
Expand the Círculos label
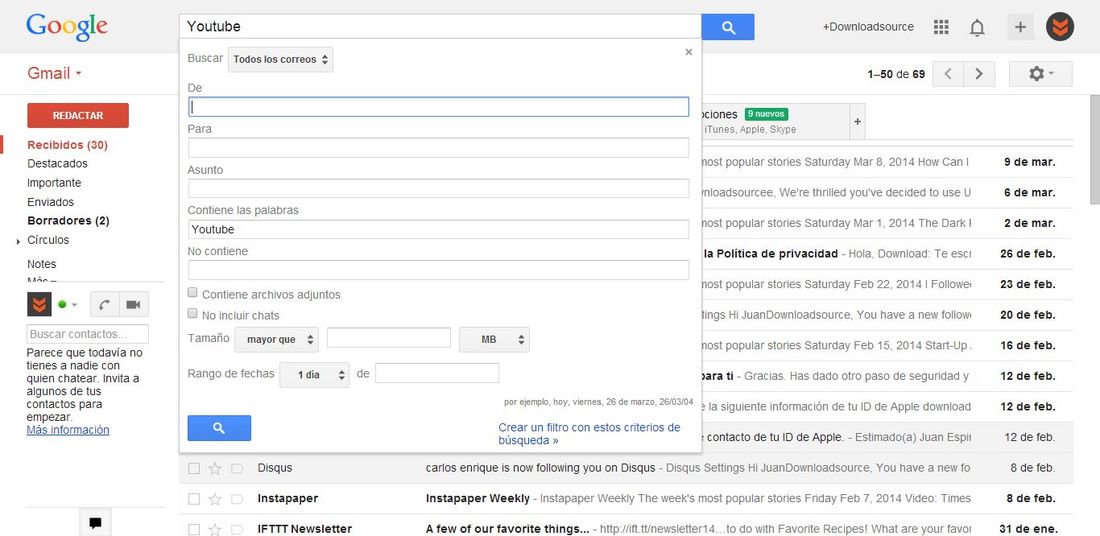(x=18, y=241)
